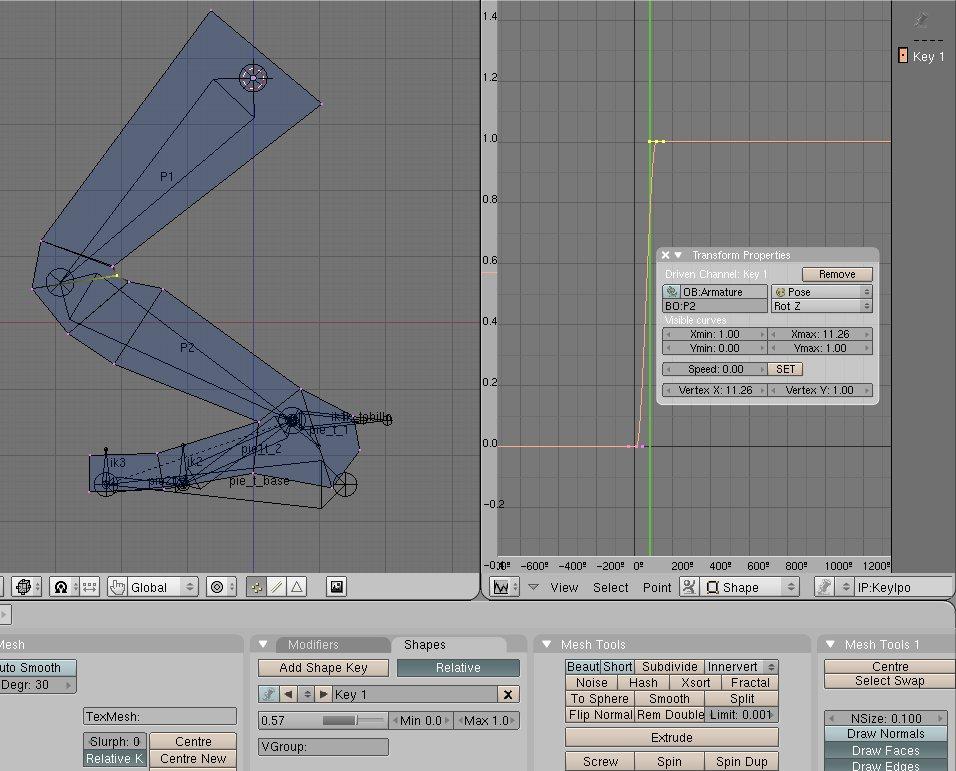Click the shape key pin icon
This screenshot has height=771, width=956.
point(268,694)
